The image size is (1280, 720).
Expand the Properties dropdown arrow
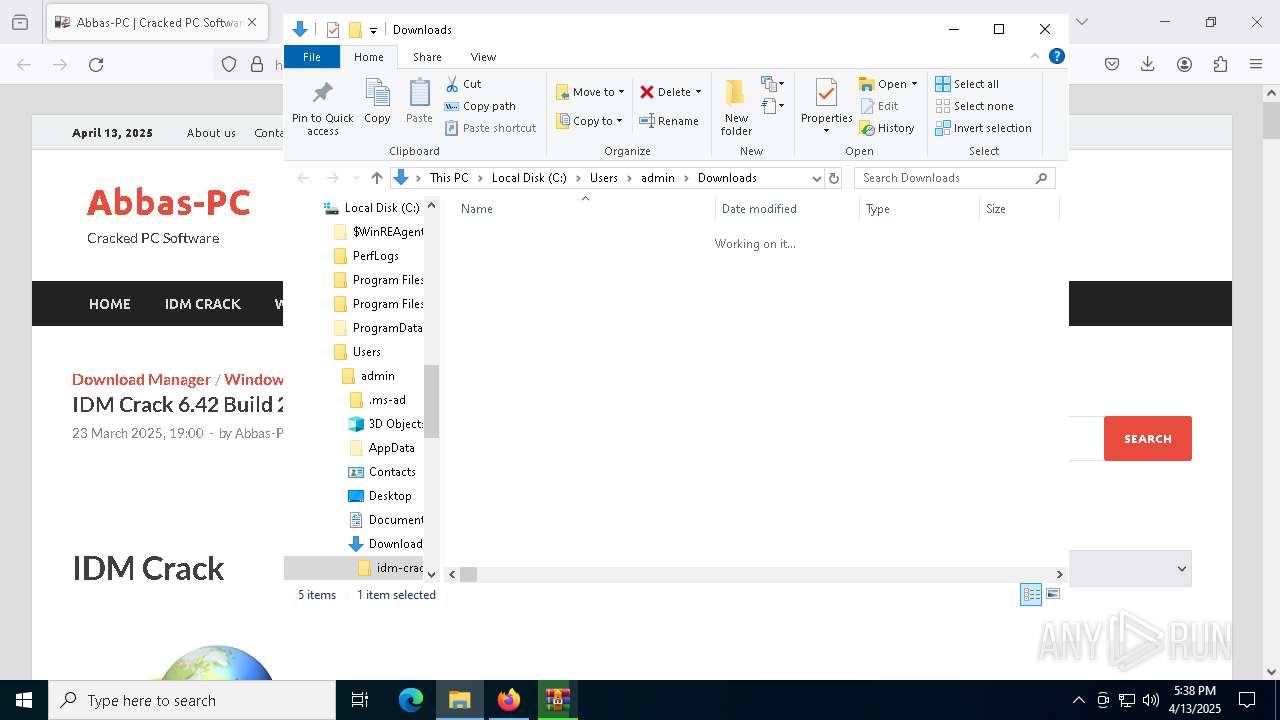(x=826, y=130)
